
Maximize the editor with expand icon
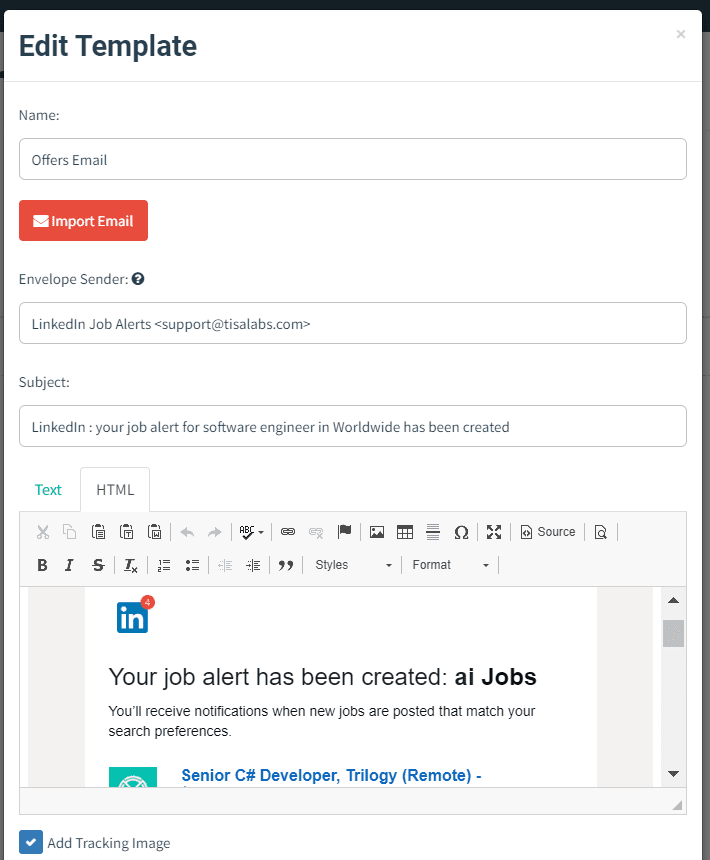pyautogui.click(x=494, y=532)
